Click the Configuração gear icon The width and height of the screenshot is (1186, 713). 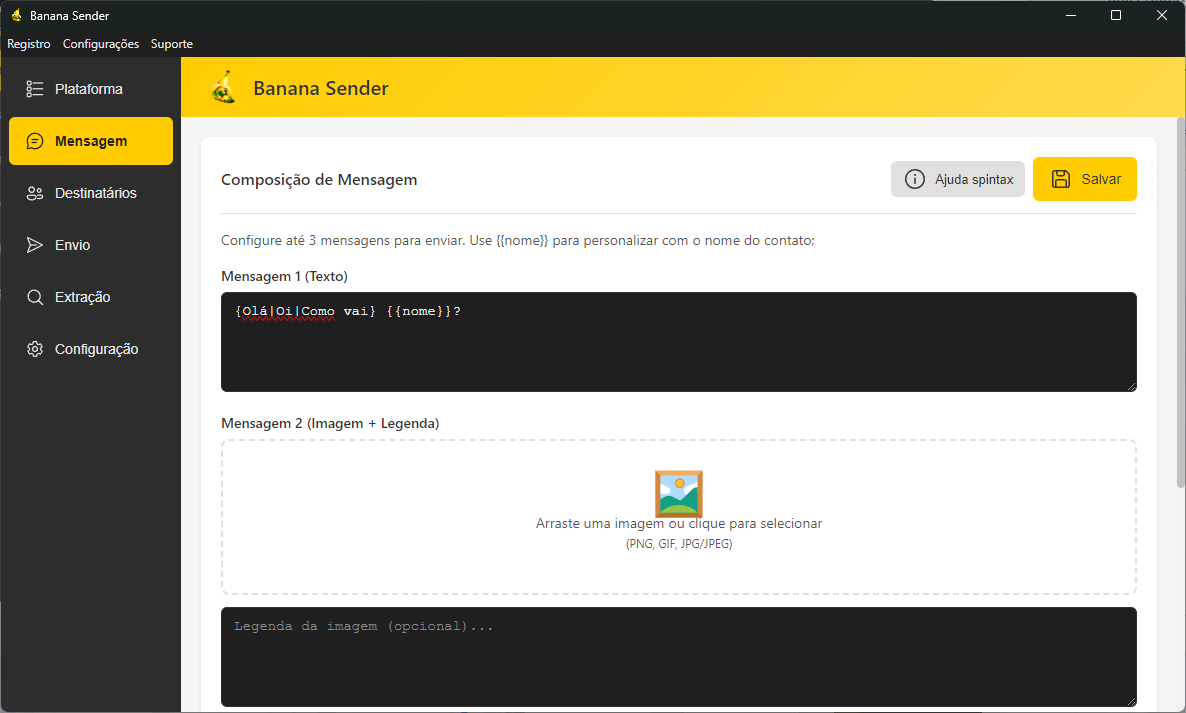coord(35,349)
